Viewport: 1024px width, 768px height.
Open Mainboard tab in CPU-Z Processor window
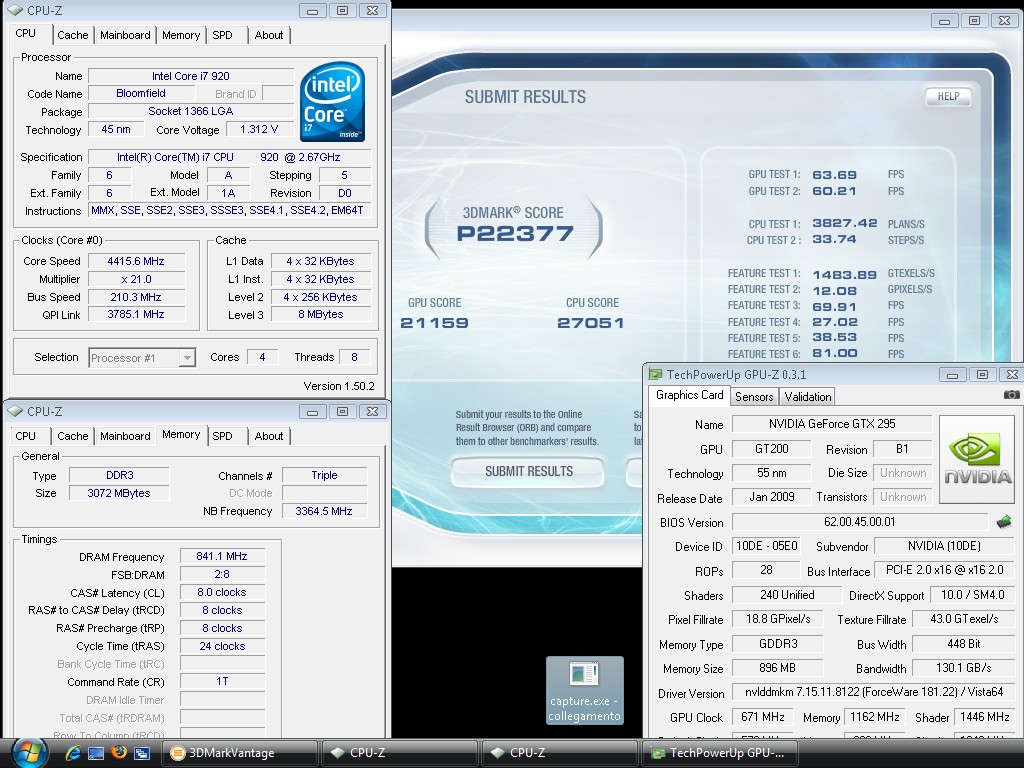pyautogui.click(x=125, y=35)
